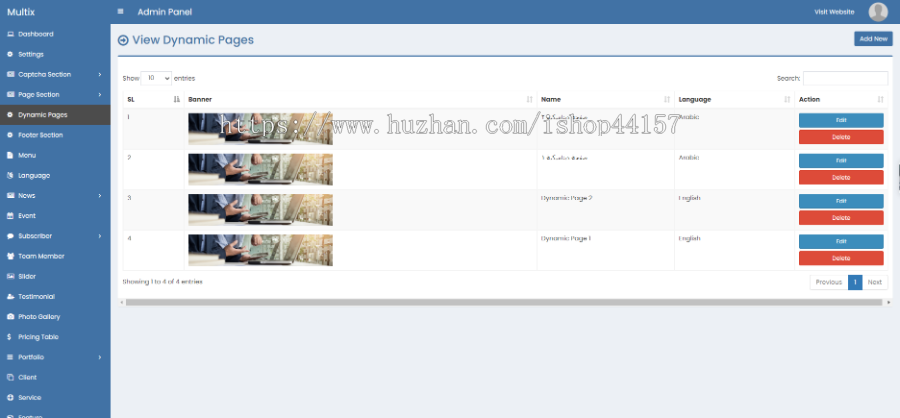The image size is (900, 418).
Task: Sort by the Banner column arrow
Action: point(529,99)
